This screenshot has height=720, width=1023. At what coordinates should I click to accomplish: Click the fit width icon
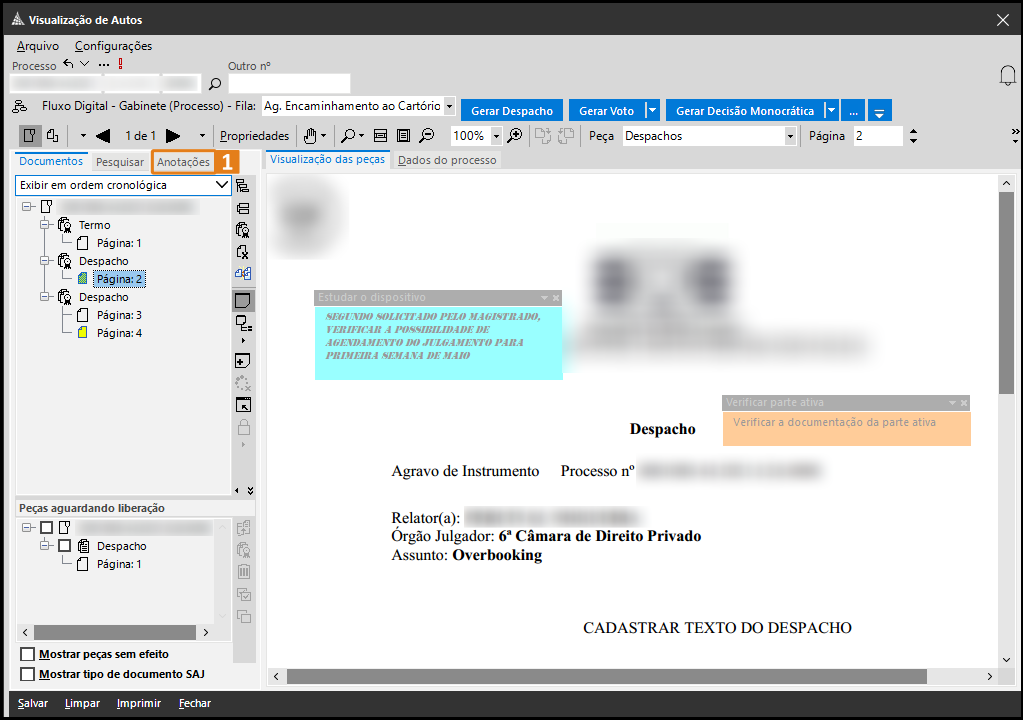(x=380, y=136)
